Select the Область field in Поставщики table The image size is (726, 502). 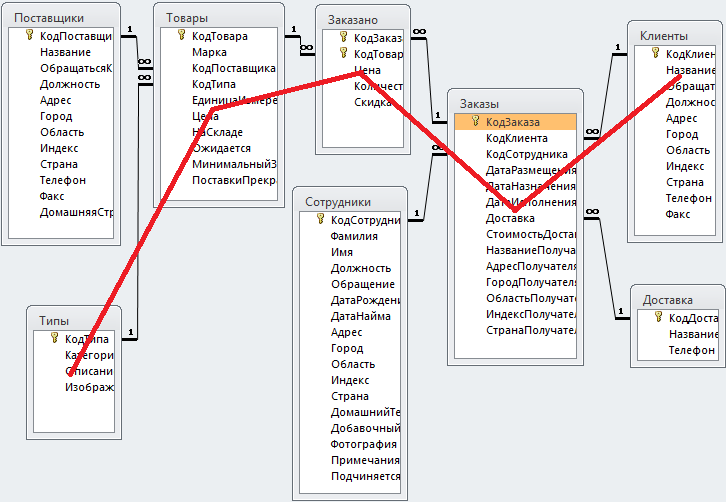(x=61, y=132)
